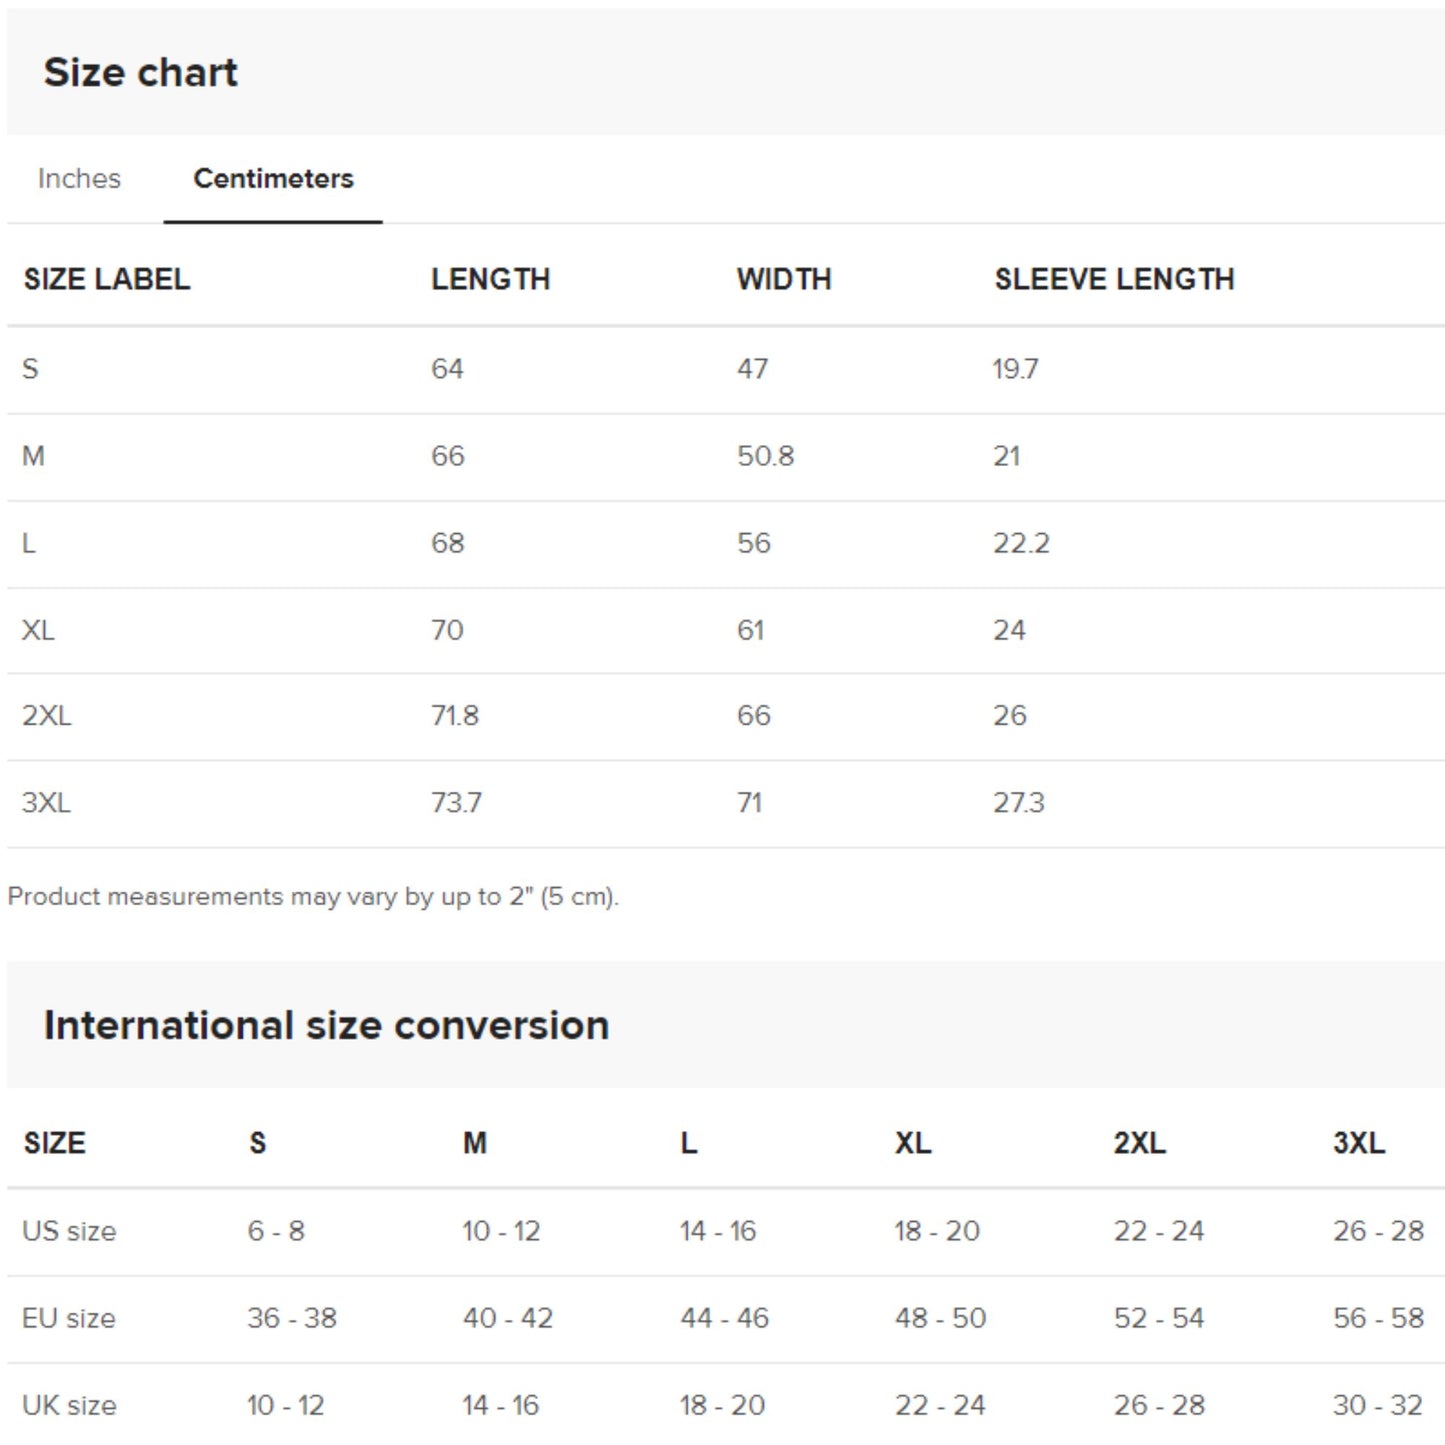The height and width of the screenshot is (1445, 1445).
Task: Switch to the Inches tab
Action: click(x=78, y=178)
